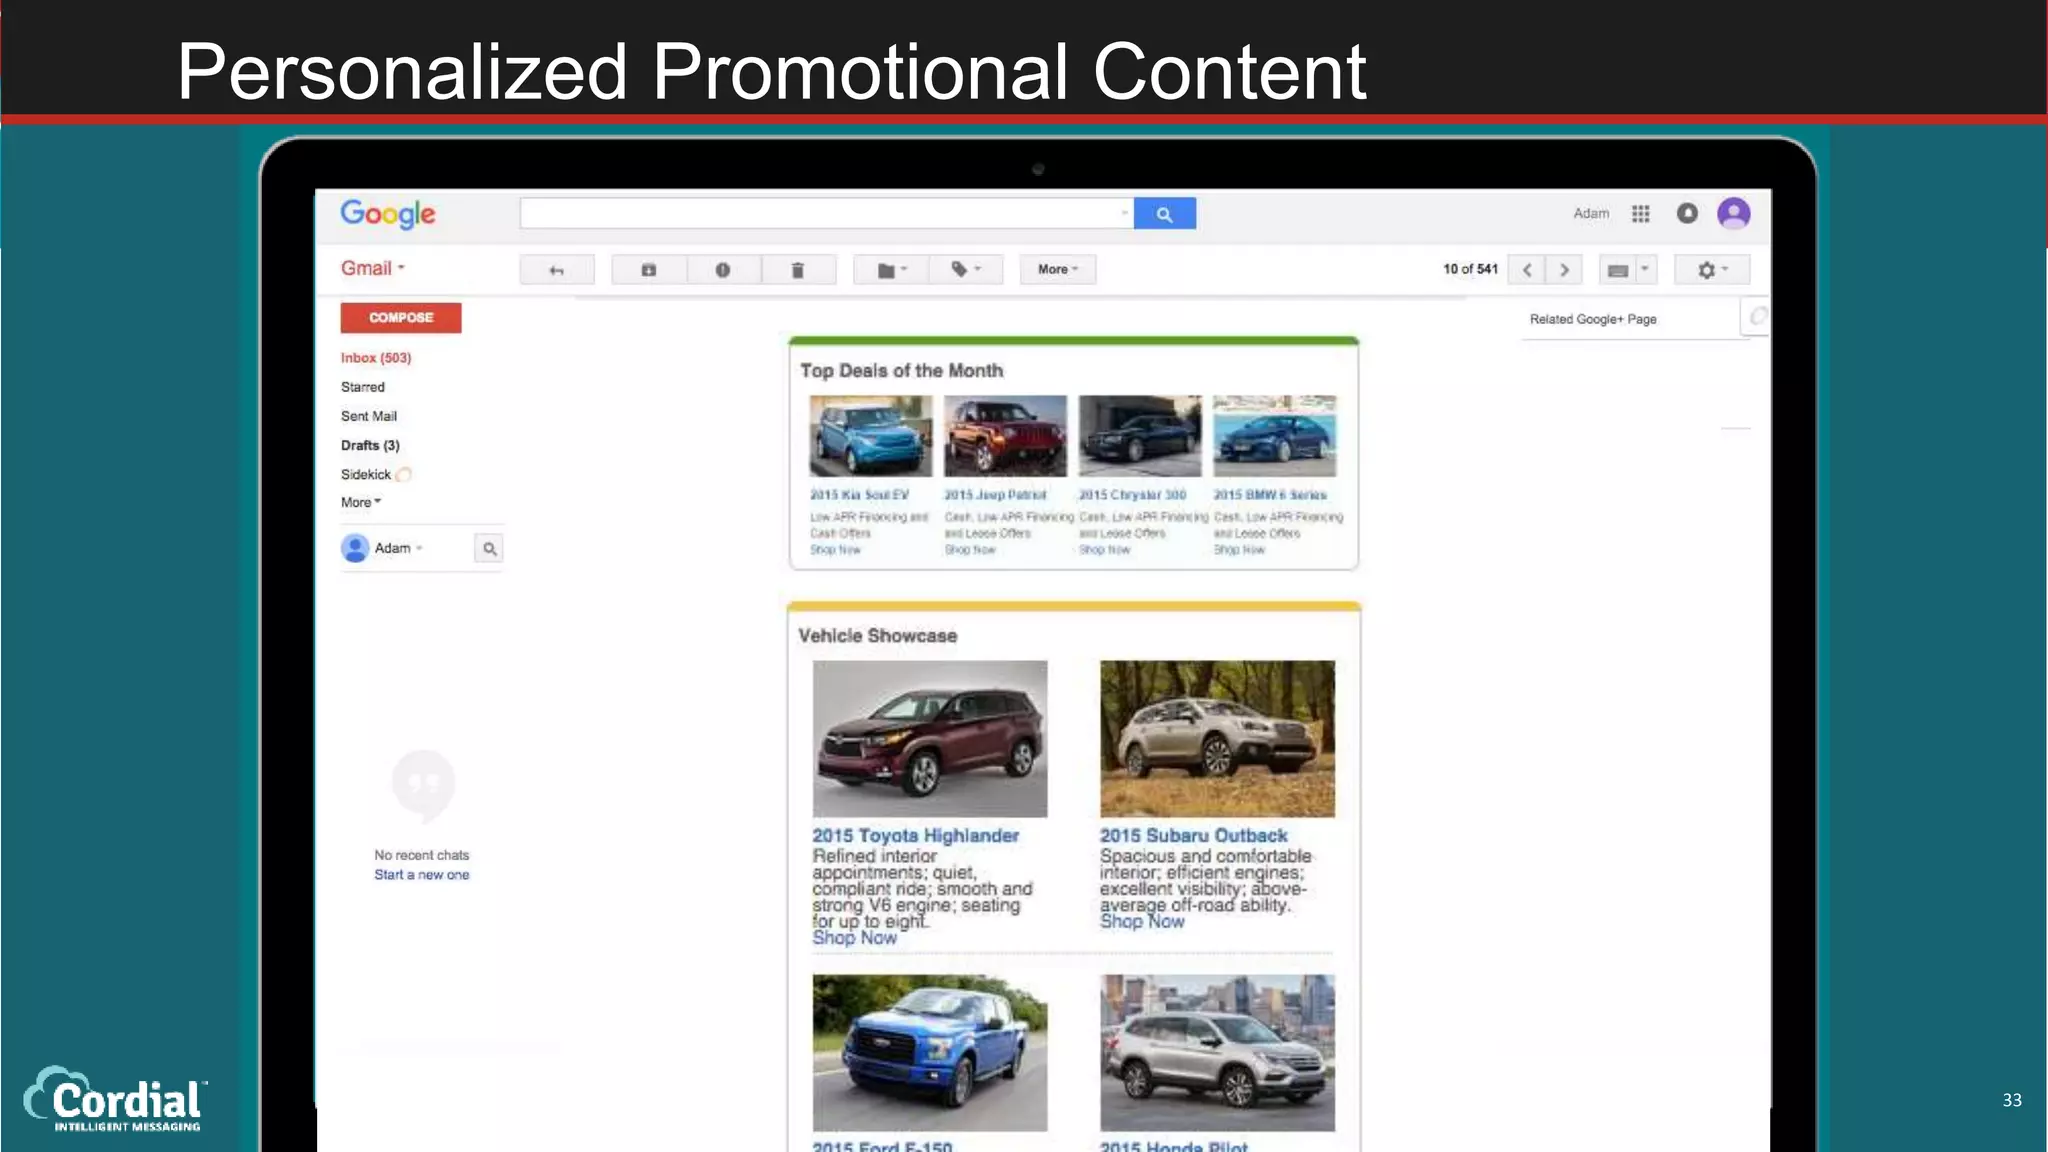Go to the newer message arrow
The image size is (2048, 1152).
(x=1527, y=270)
